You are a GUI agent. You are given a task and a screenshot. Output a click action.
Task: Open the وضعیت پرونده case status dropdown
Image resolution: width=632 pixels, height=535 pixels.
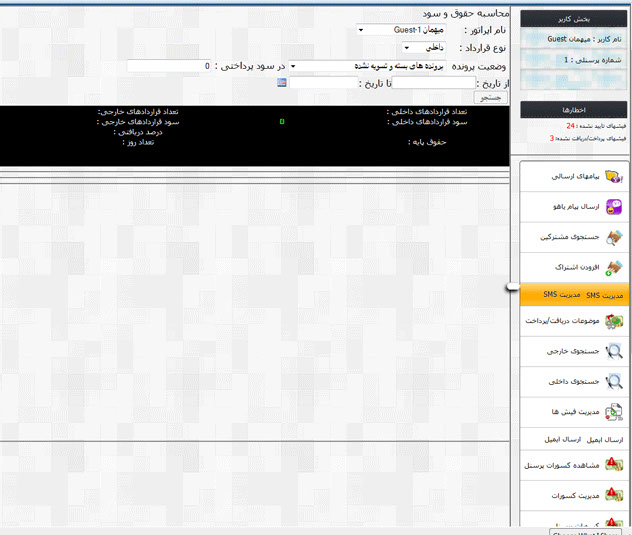point(367,66)
